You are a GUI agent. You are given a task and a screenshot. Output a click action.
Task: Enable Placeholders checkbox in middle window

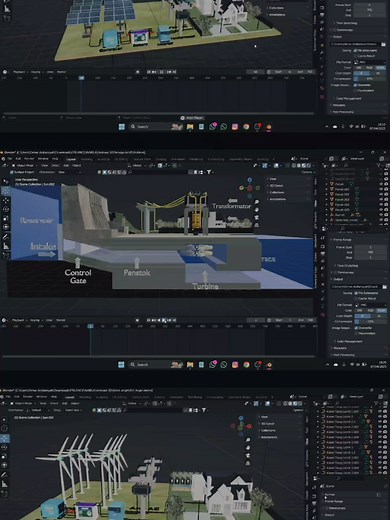(x=355, y=333)
